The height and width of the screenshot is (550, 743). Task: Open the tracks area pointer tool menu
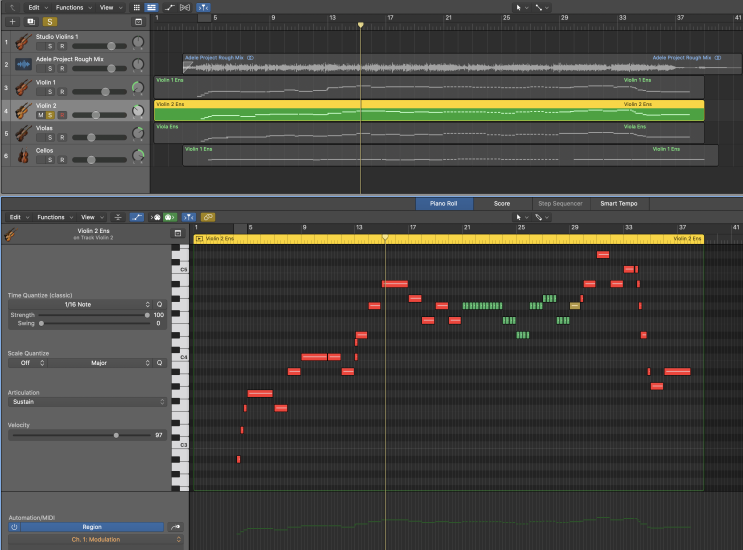coord(522,8)
